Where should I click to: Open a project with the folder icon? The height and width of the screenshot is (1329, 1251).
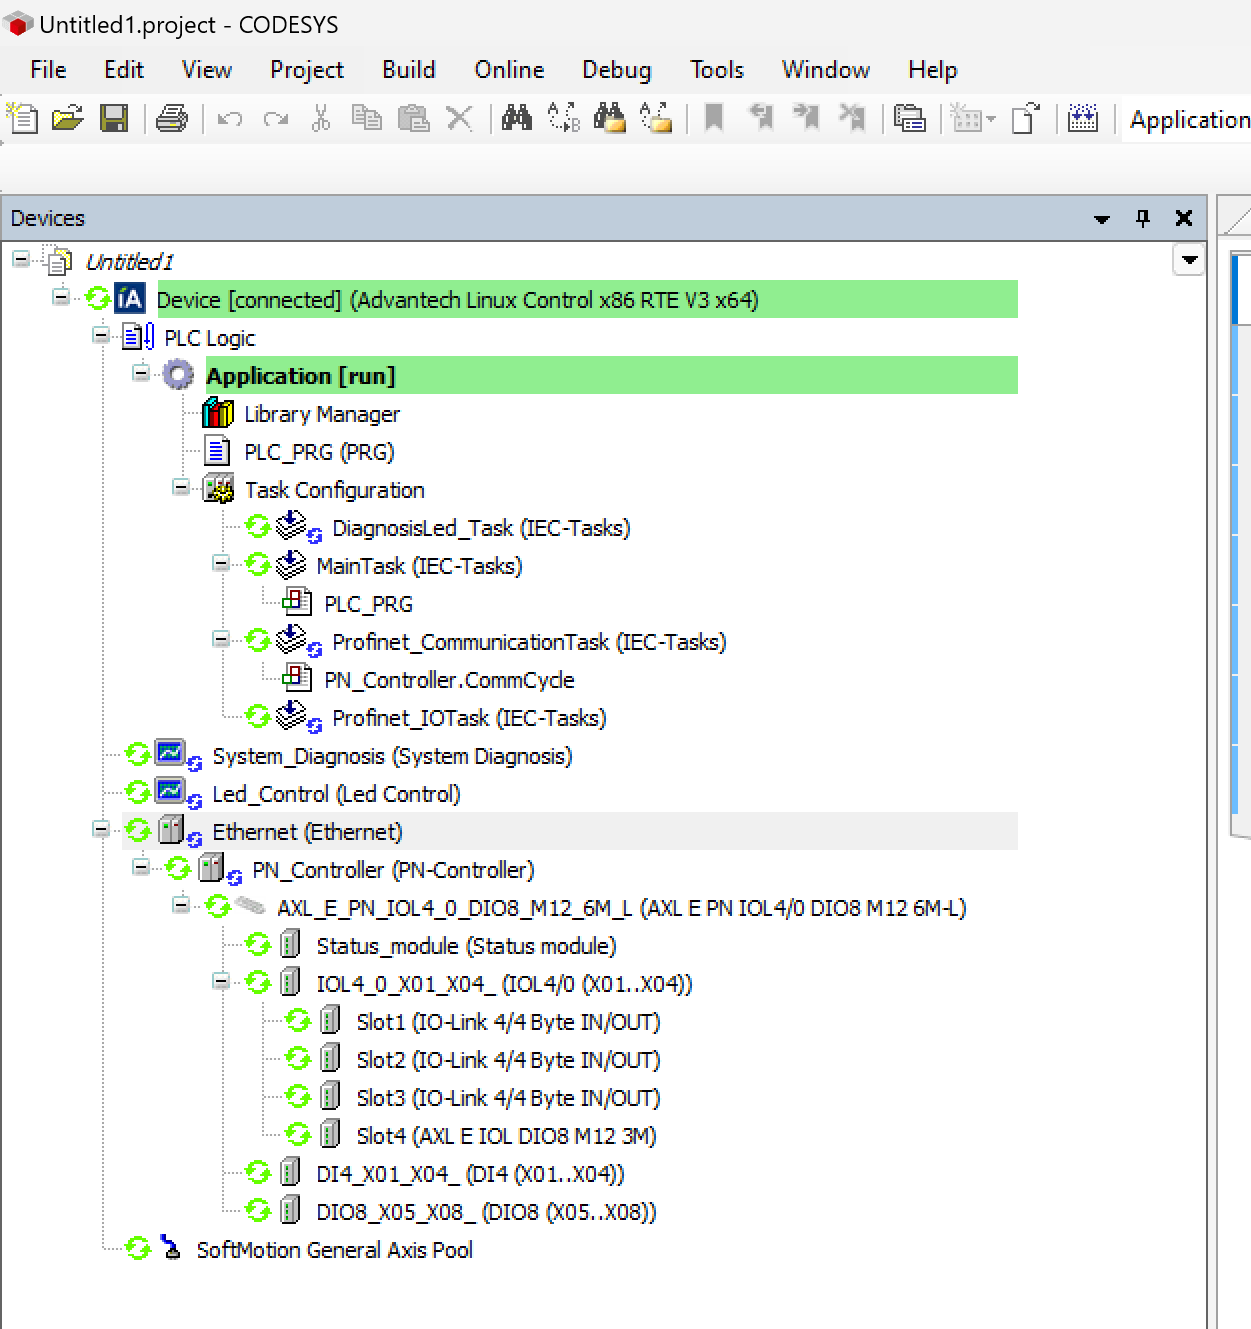click(x=67, y=119)
